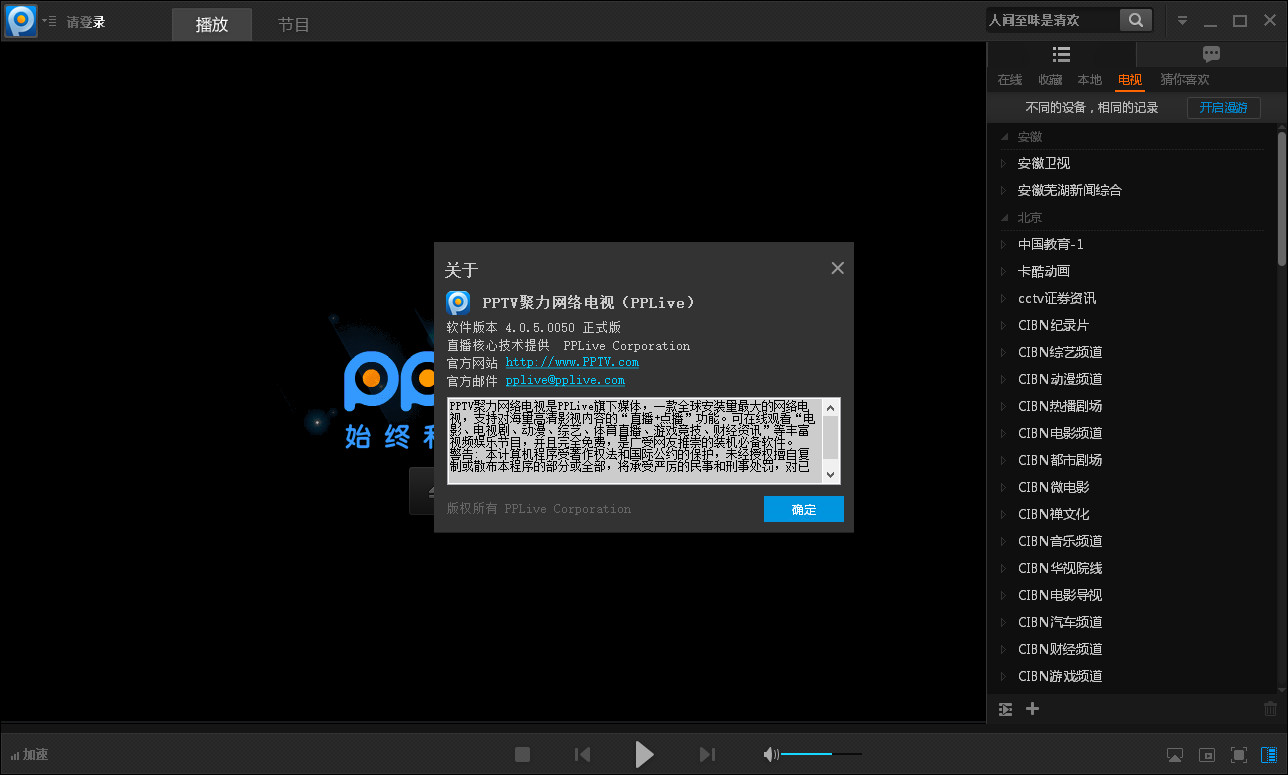Image resolution: width=1288 pixels, height=775 pixels.
Task: Add item with the plus icon
Action: pyautogui.click(x=1033, y=709)
